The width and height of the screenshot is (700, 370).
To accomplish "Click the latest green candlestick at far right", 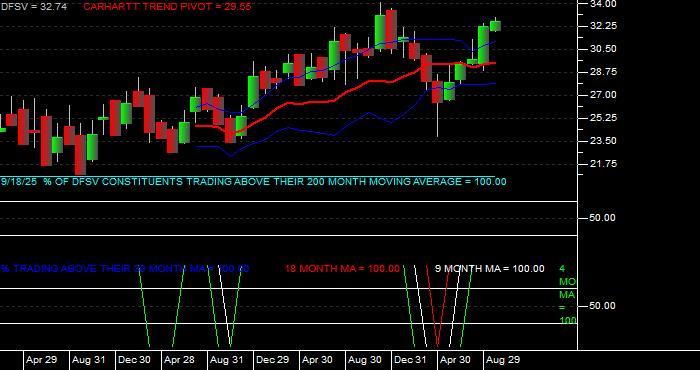I will point(495,26).
